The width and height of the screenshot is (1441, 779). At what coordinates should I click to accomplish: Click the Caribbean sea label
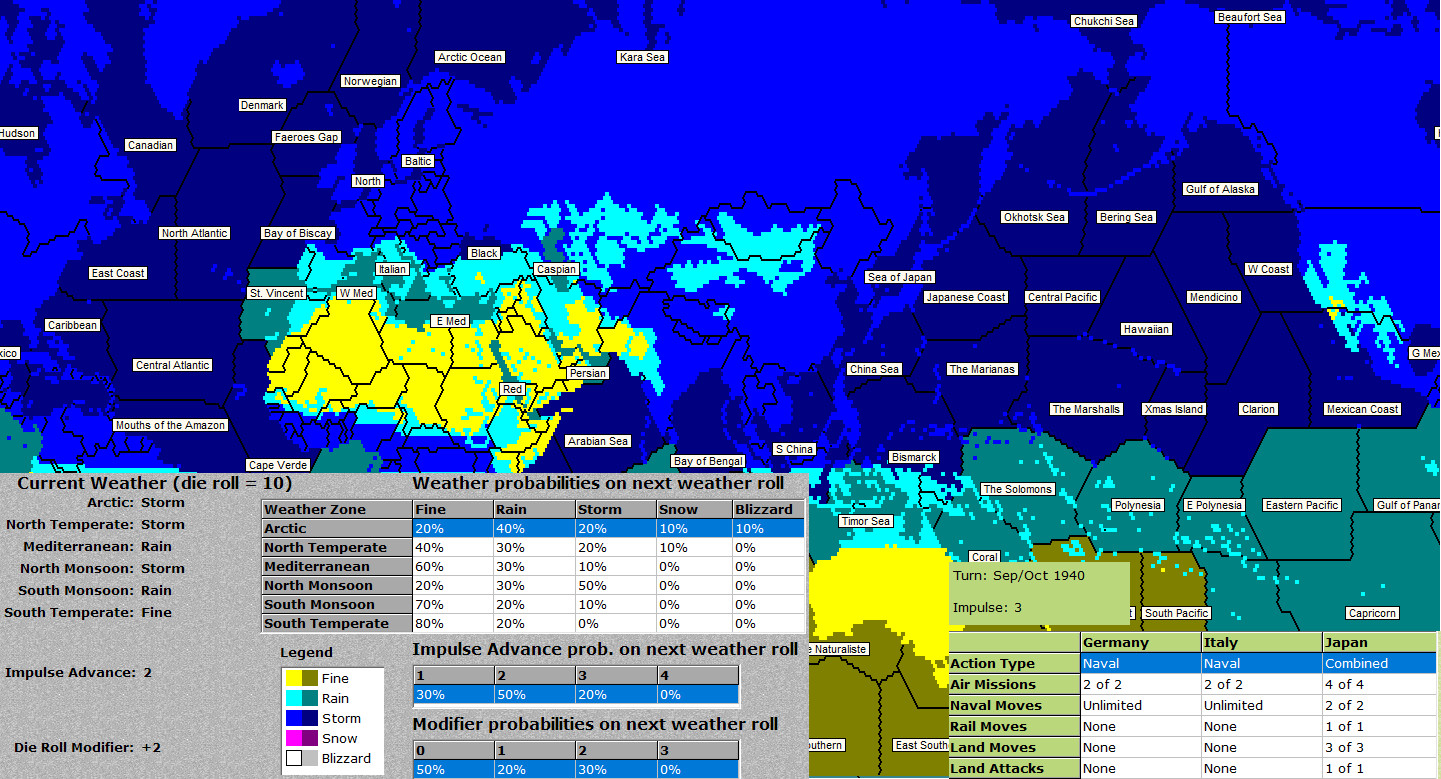point(72,325)
